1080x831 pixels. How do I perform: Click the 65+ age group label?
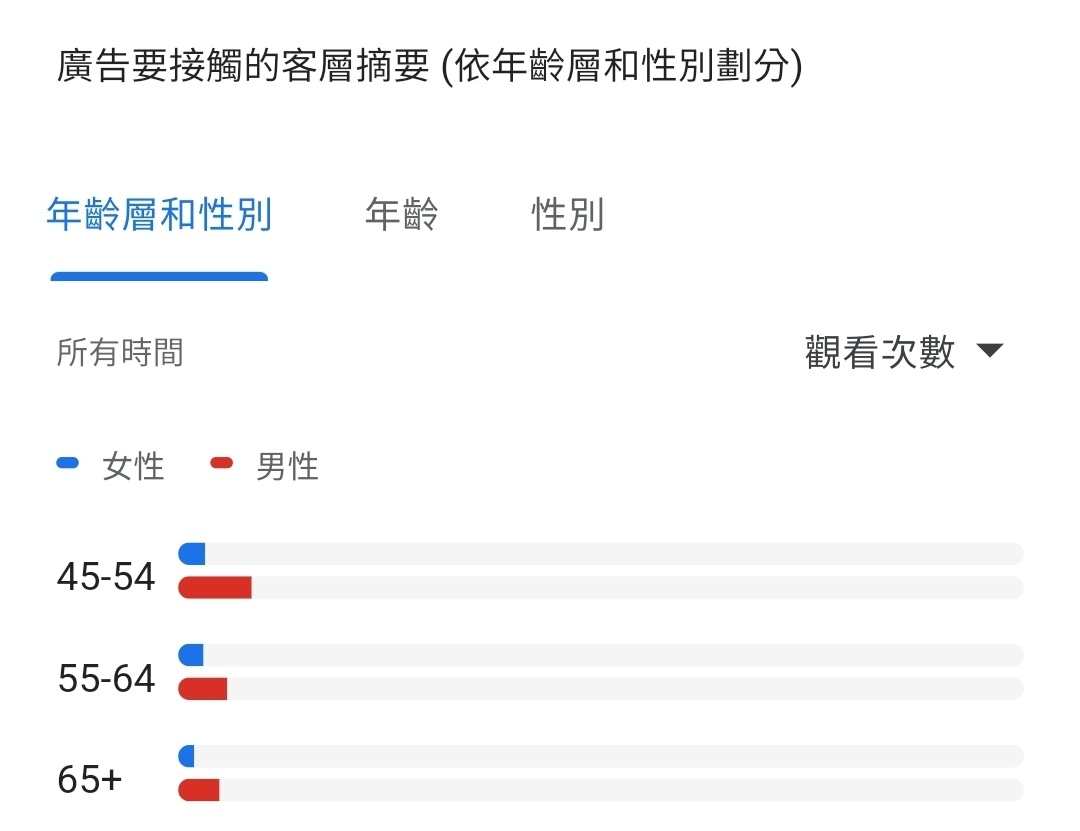point(90,779)
